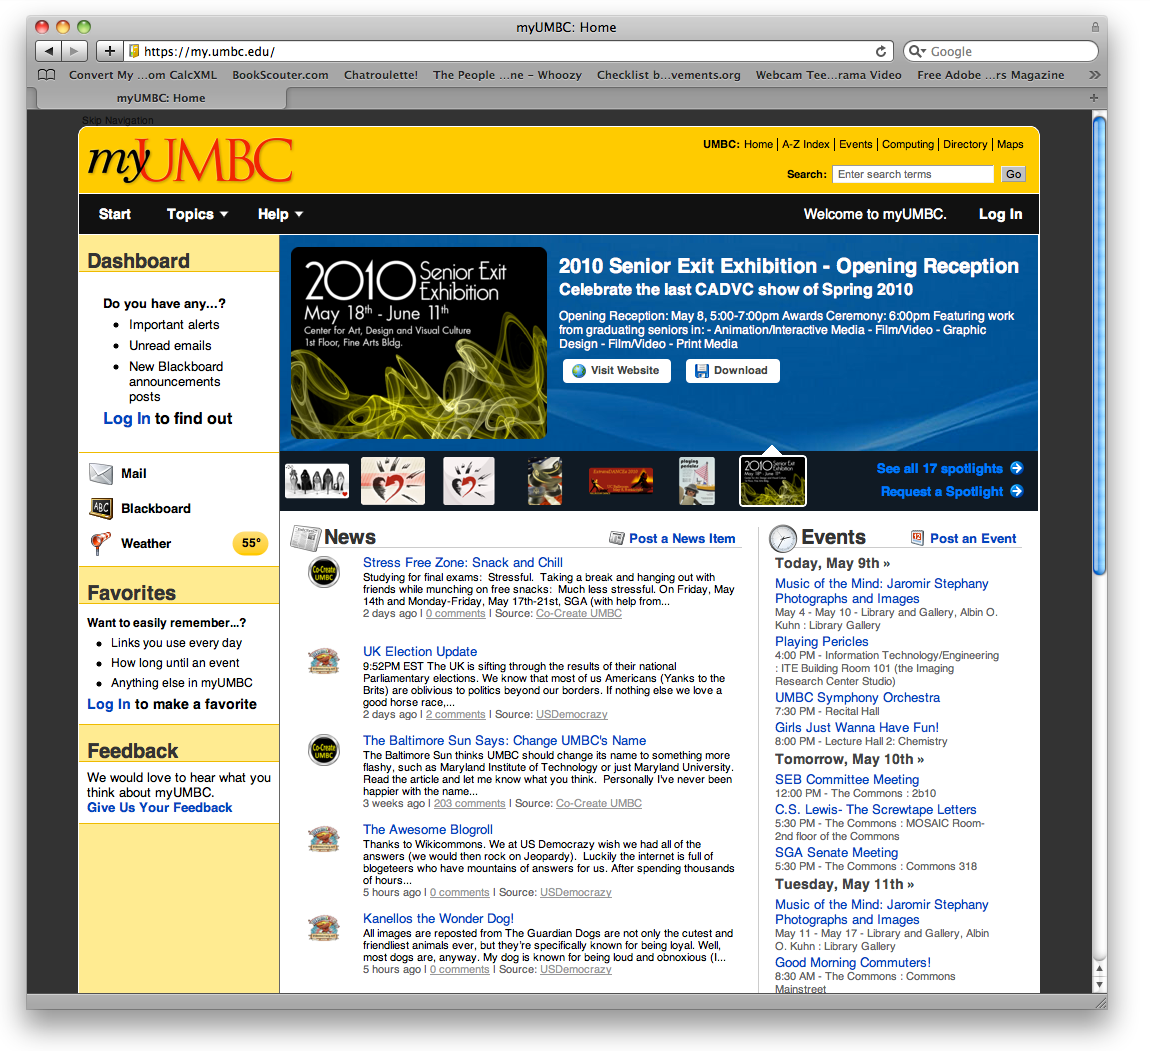
Task: Open Chatroulette! bookmark
Action: pos(381,75)
